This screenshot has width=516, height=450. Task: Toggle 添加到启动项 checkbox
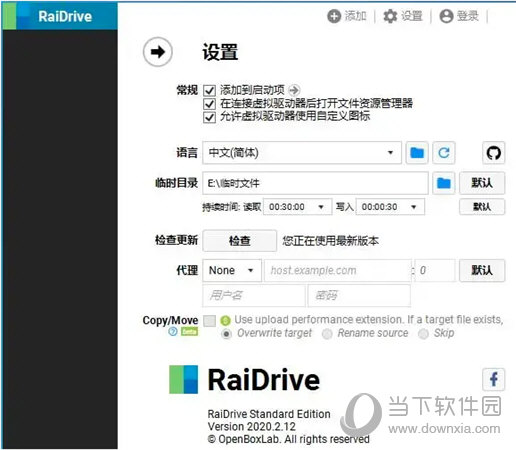[x=209, y=90]
